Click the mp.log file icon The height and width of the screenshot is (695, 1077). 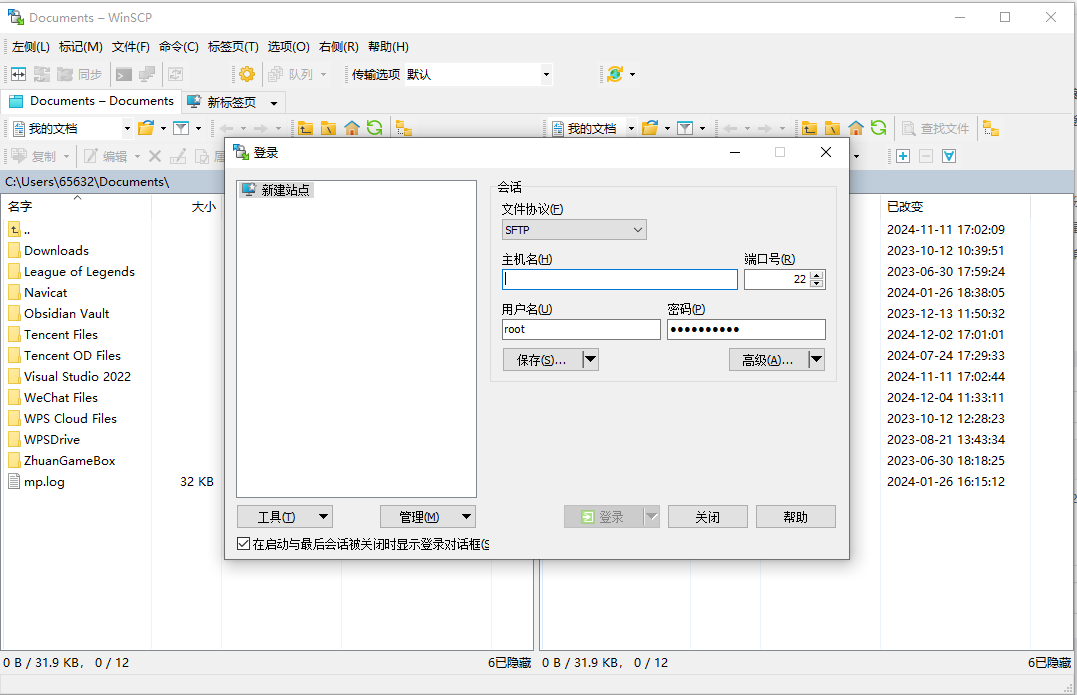14,481
